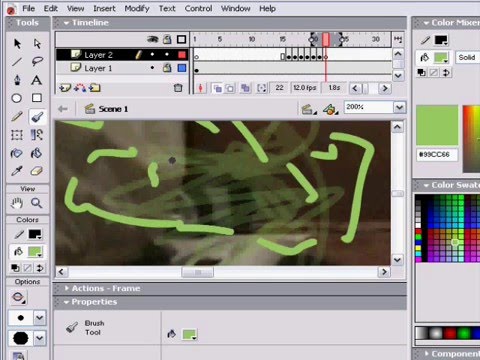Screen dimensions: 480x360
Task: Collapse the Color Swatches panel
Action: pos(426,185)
